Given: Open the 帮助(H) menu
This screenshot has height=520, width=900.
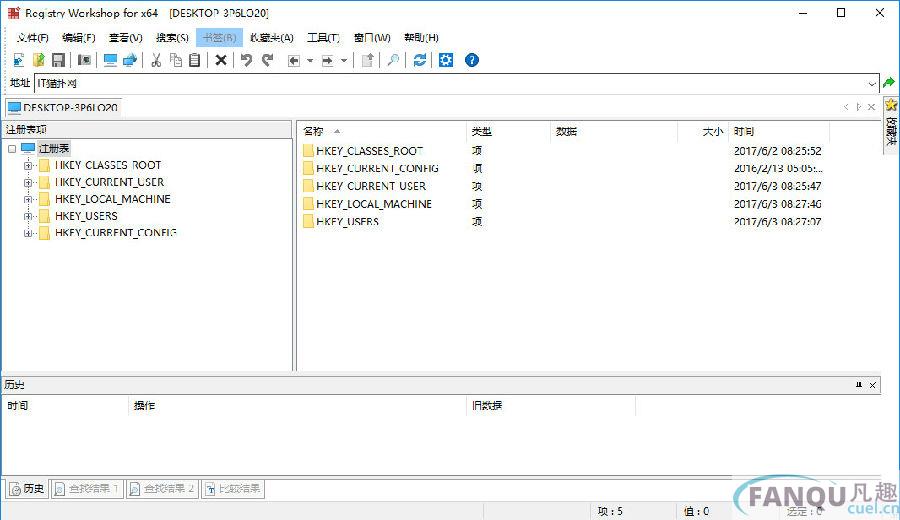Looking at the screenshot, I should click(x=421, y=38).
